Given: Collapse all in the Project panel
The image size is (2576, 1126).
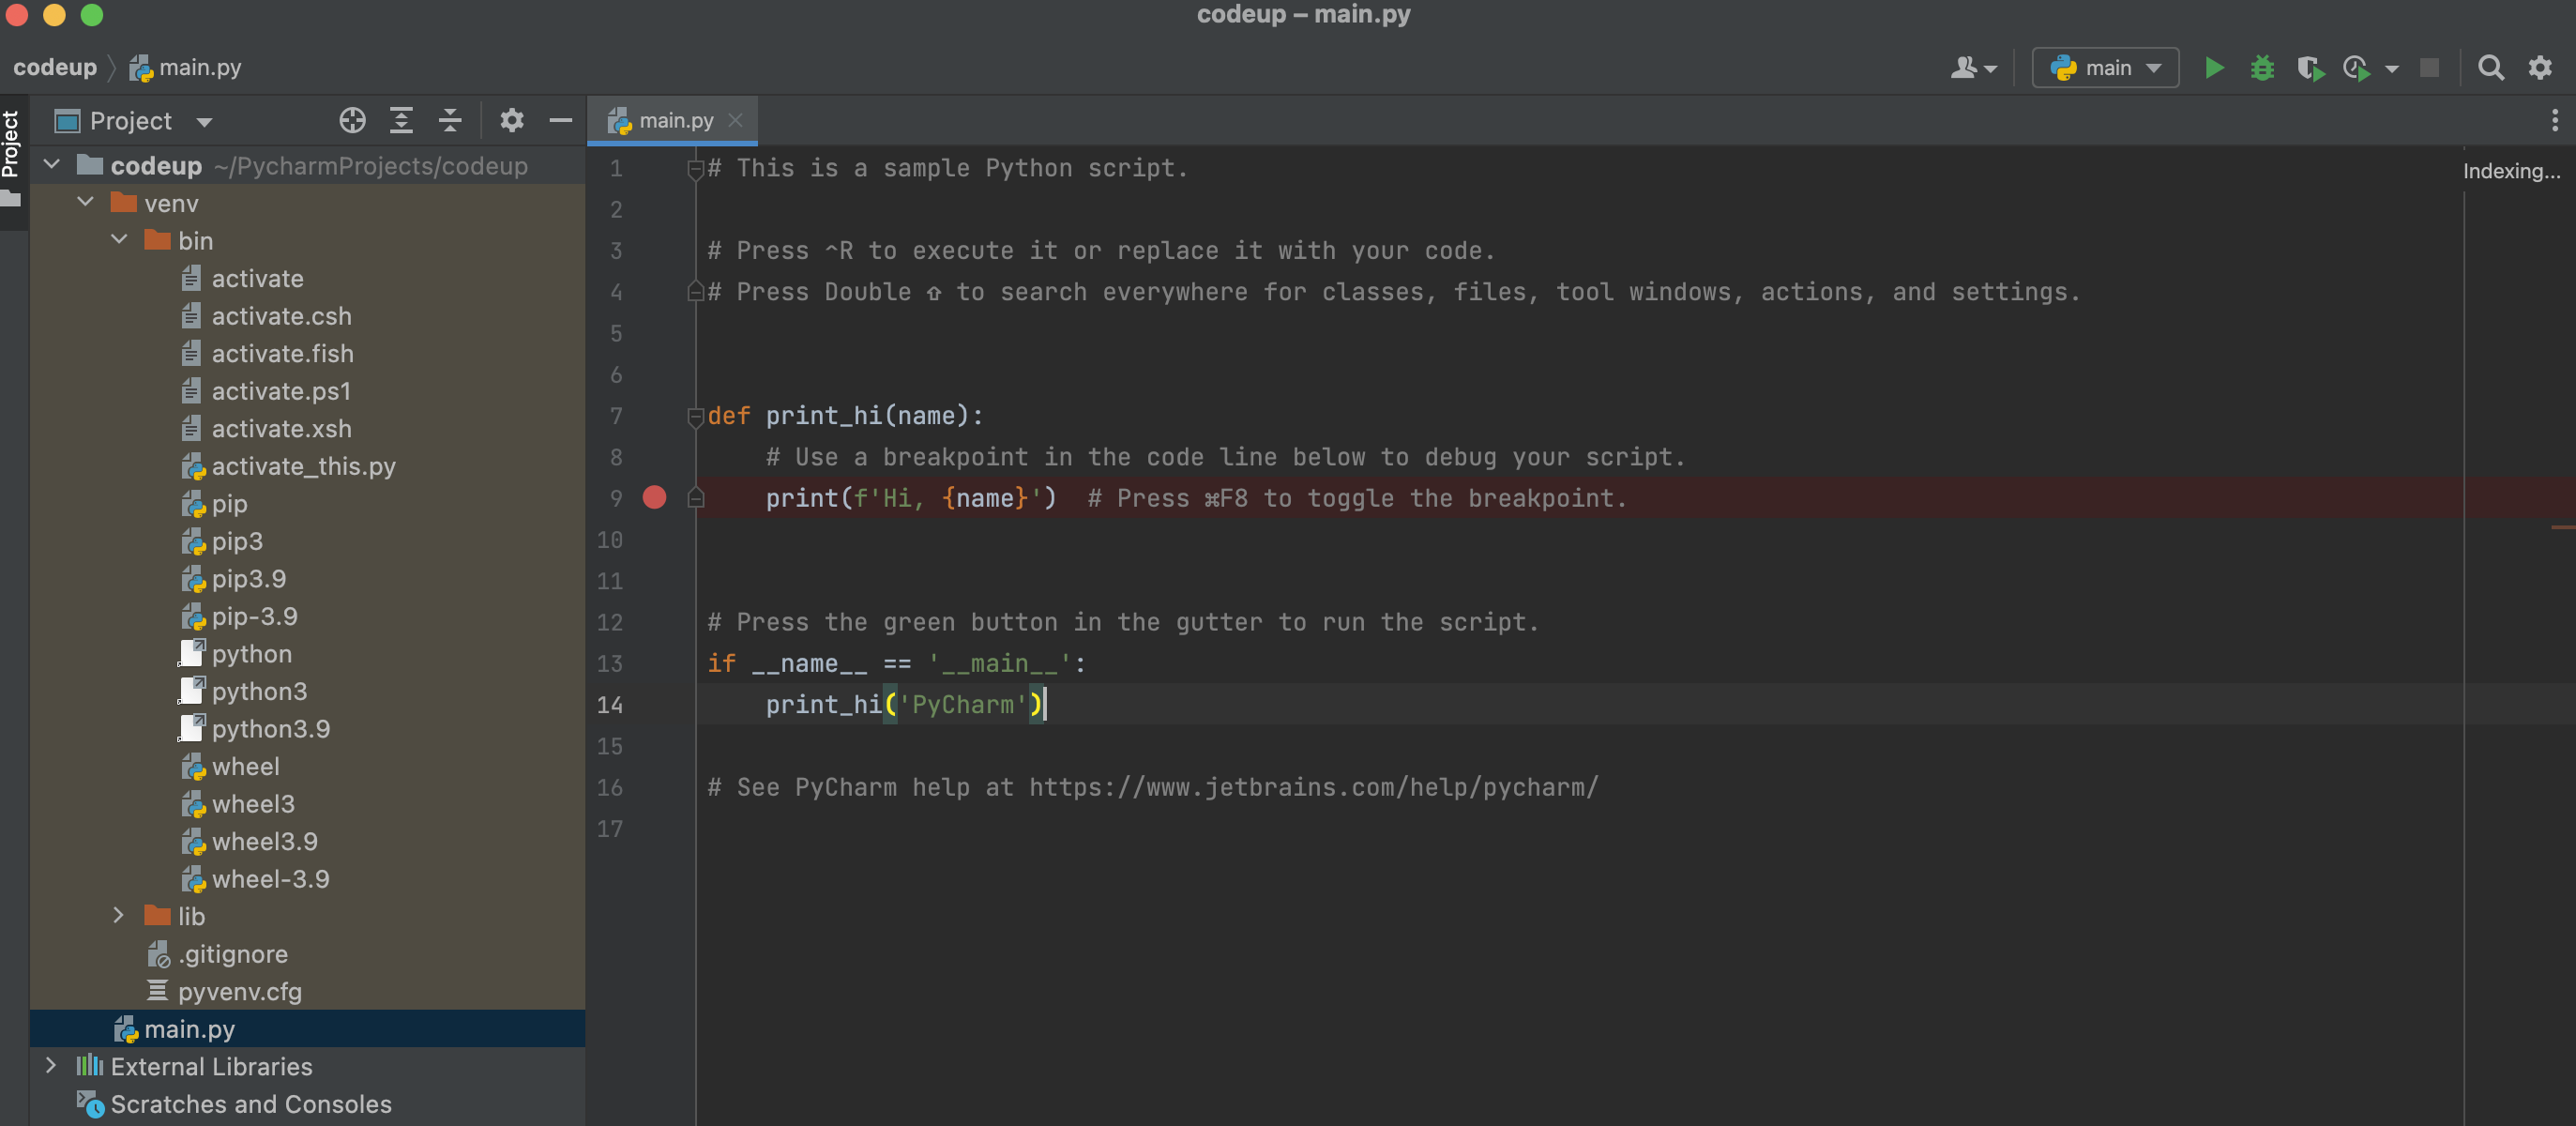Looking at the screenshot, I should coord(450,121).
